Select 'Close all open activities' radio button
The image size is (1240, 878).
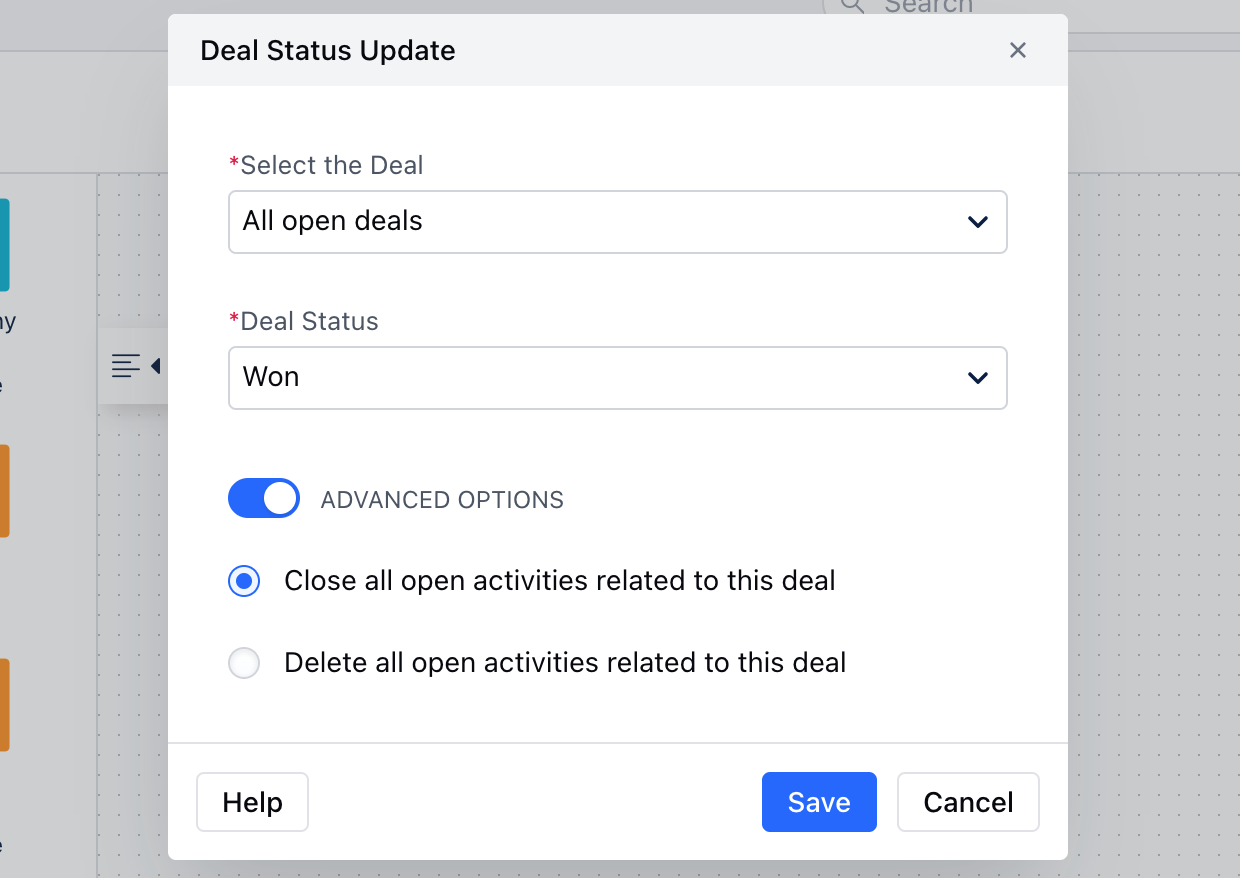tap(244, 581)
